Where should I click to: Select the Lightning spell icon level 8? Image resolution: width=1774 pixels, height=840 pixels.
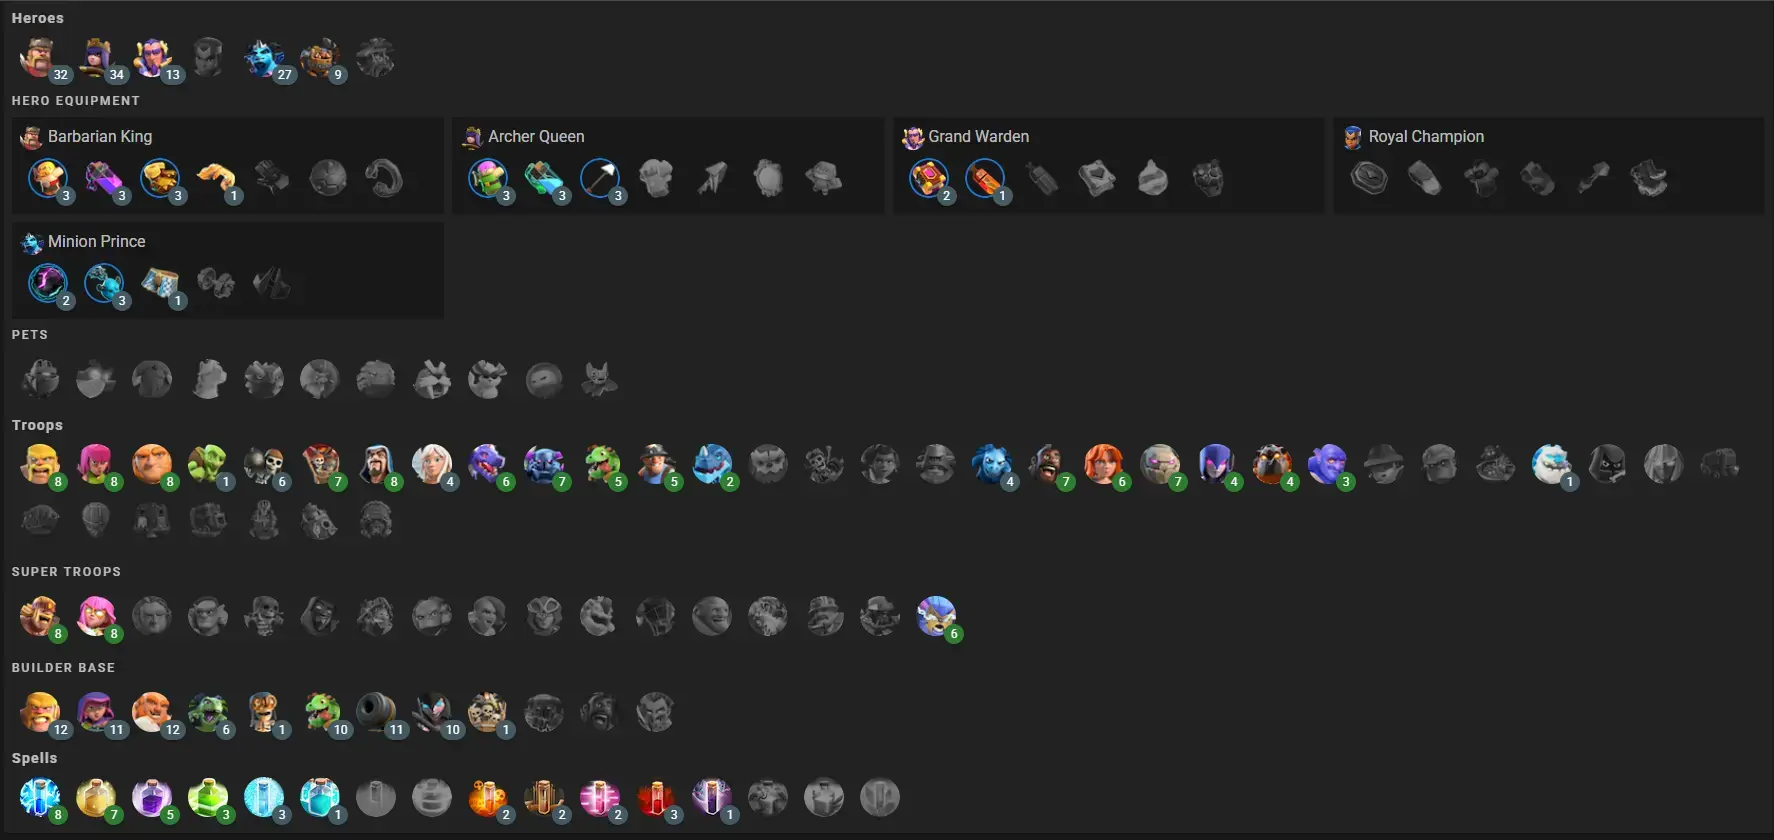click(40, 798)
